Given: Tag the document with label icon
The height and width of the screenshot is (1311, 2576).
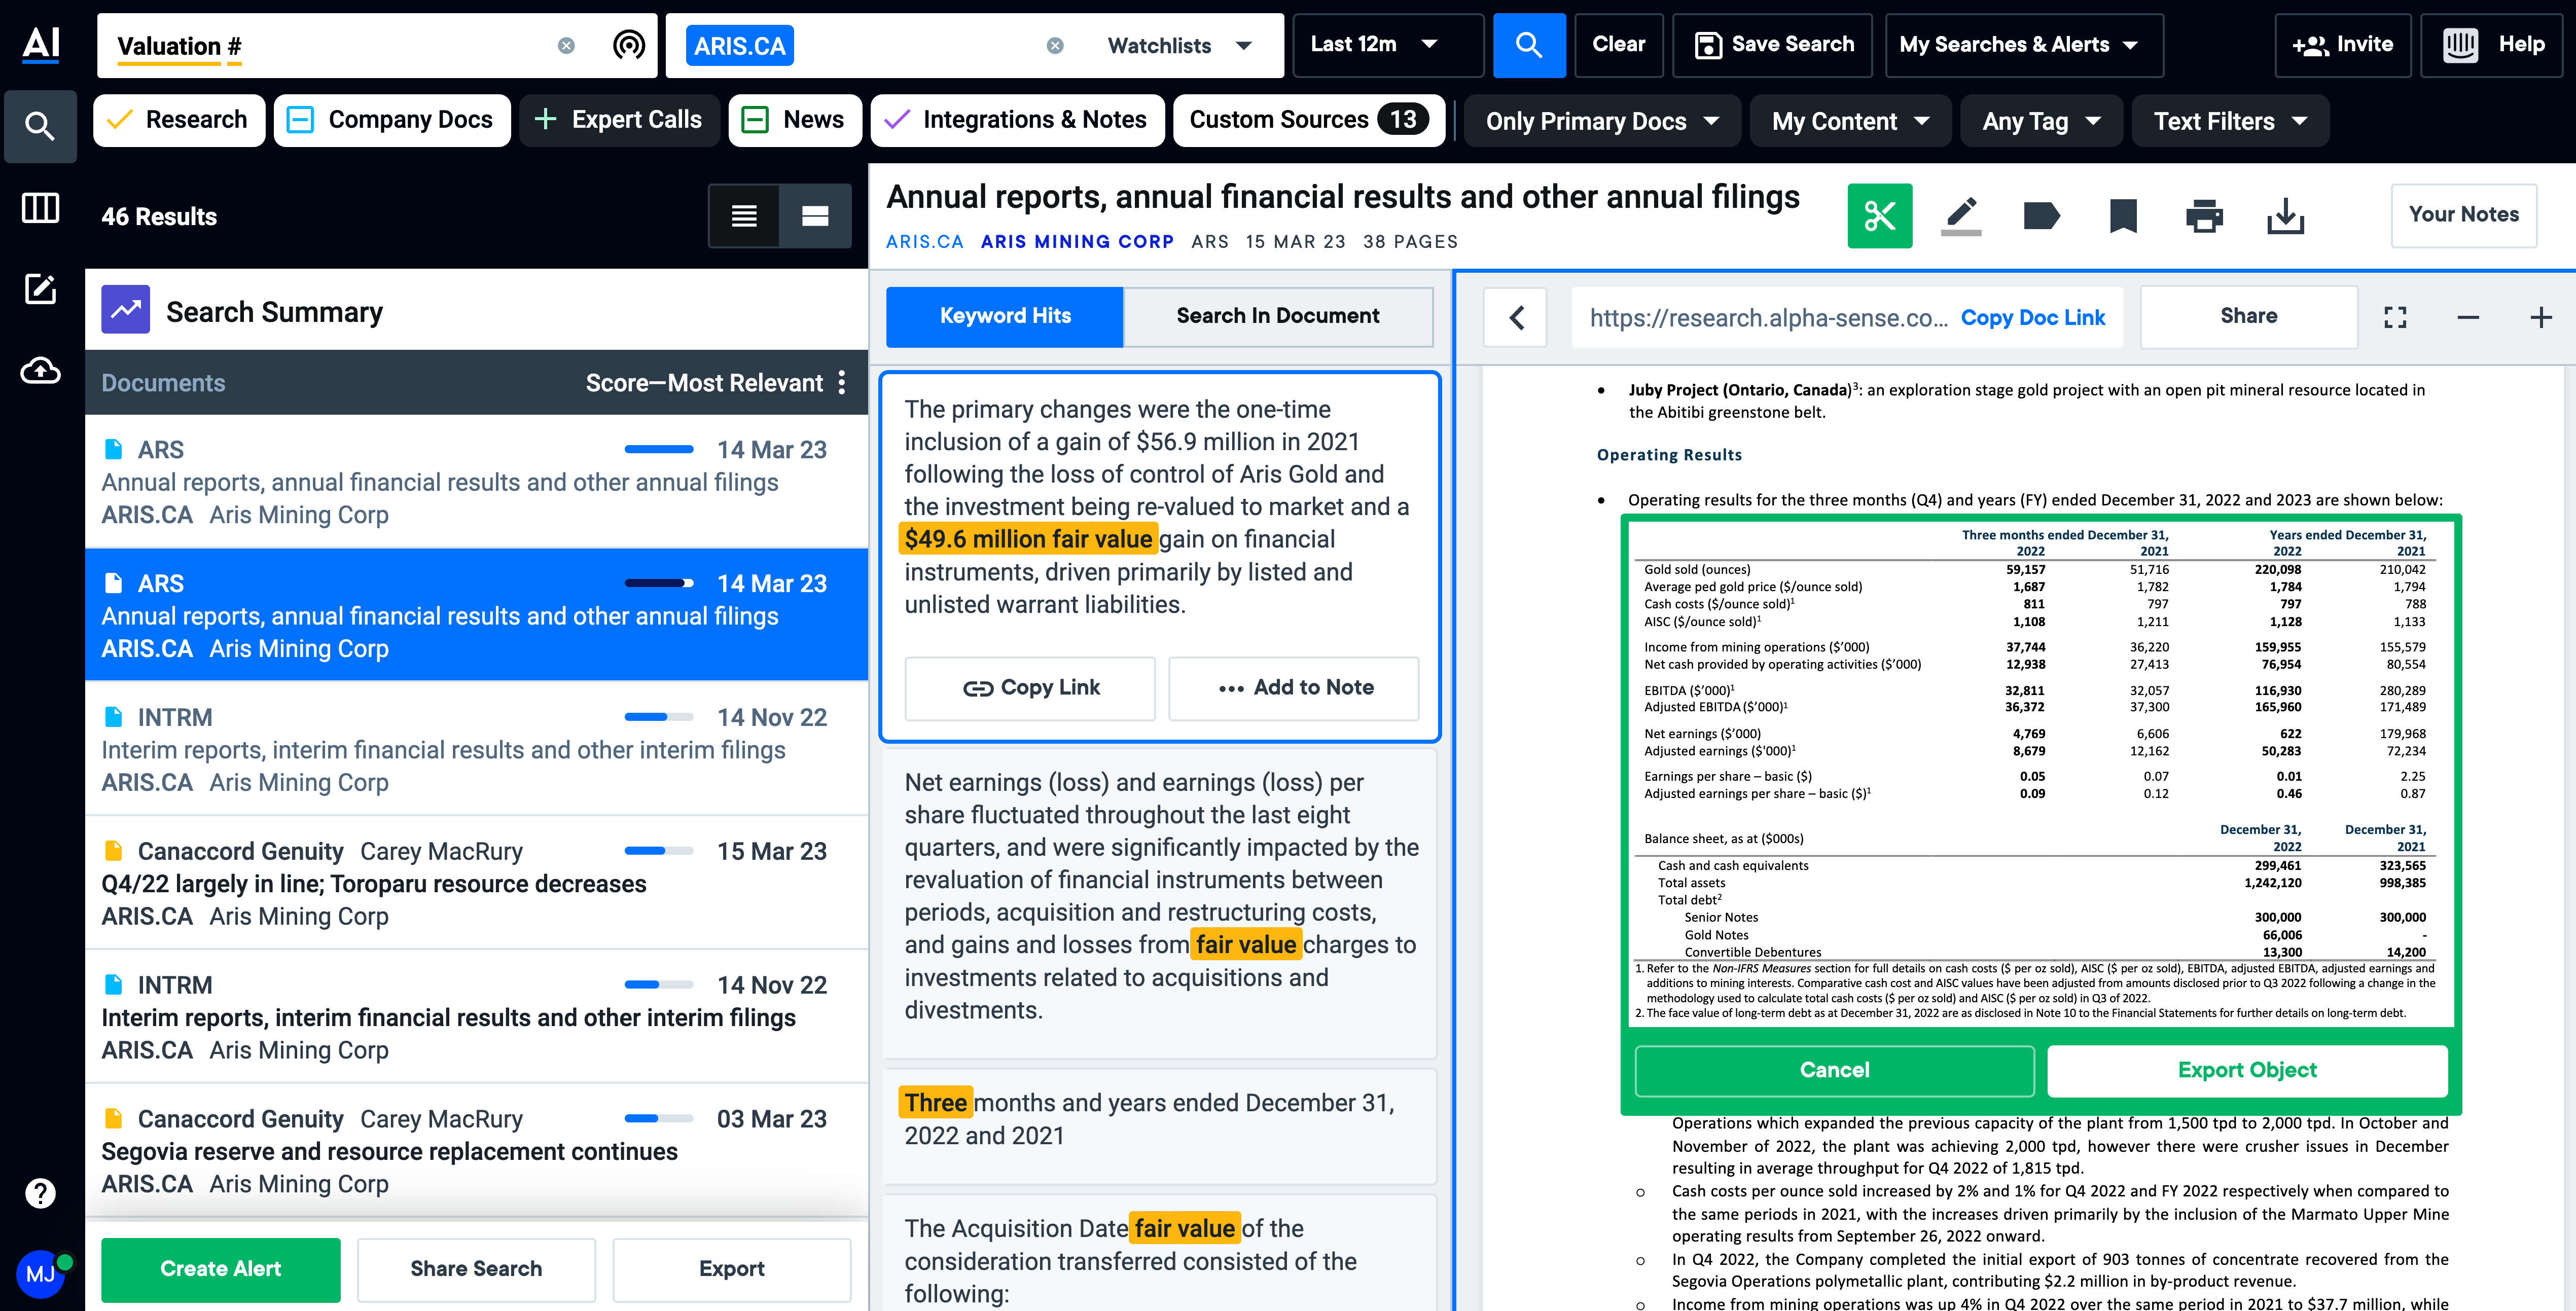Looking at the screenshot, I should tap(2041, 215).
